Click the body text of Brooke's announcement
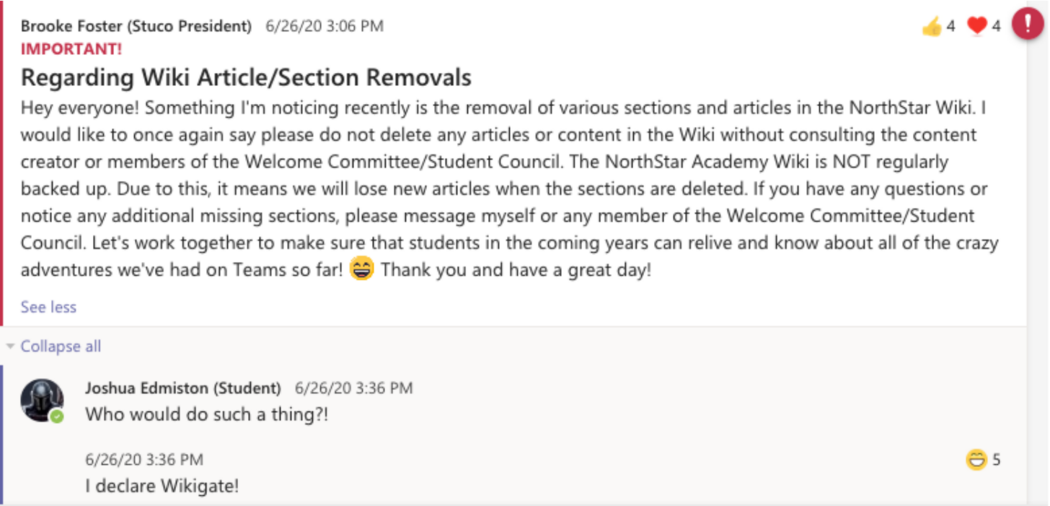 tap(500, 188)
